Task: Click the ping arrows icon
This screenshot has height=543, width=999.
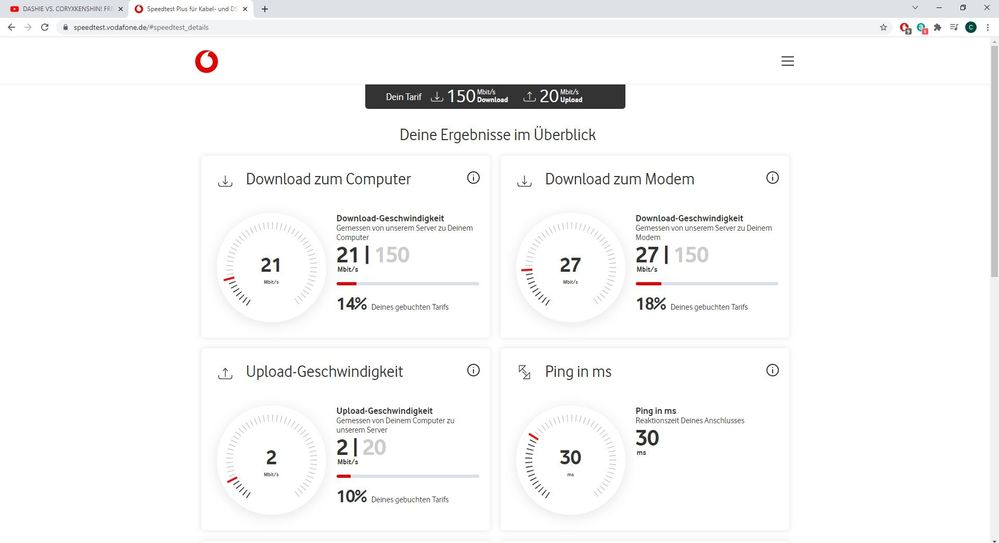Action: 524,372
